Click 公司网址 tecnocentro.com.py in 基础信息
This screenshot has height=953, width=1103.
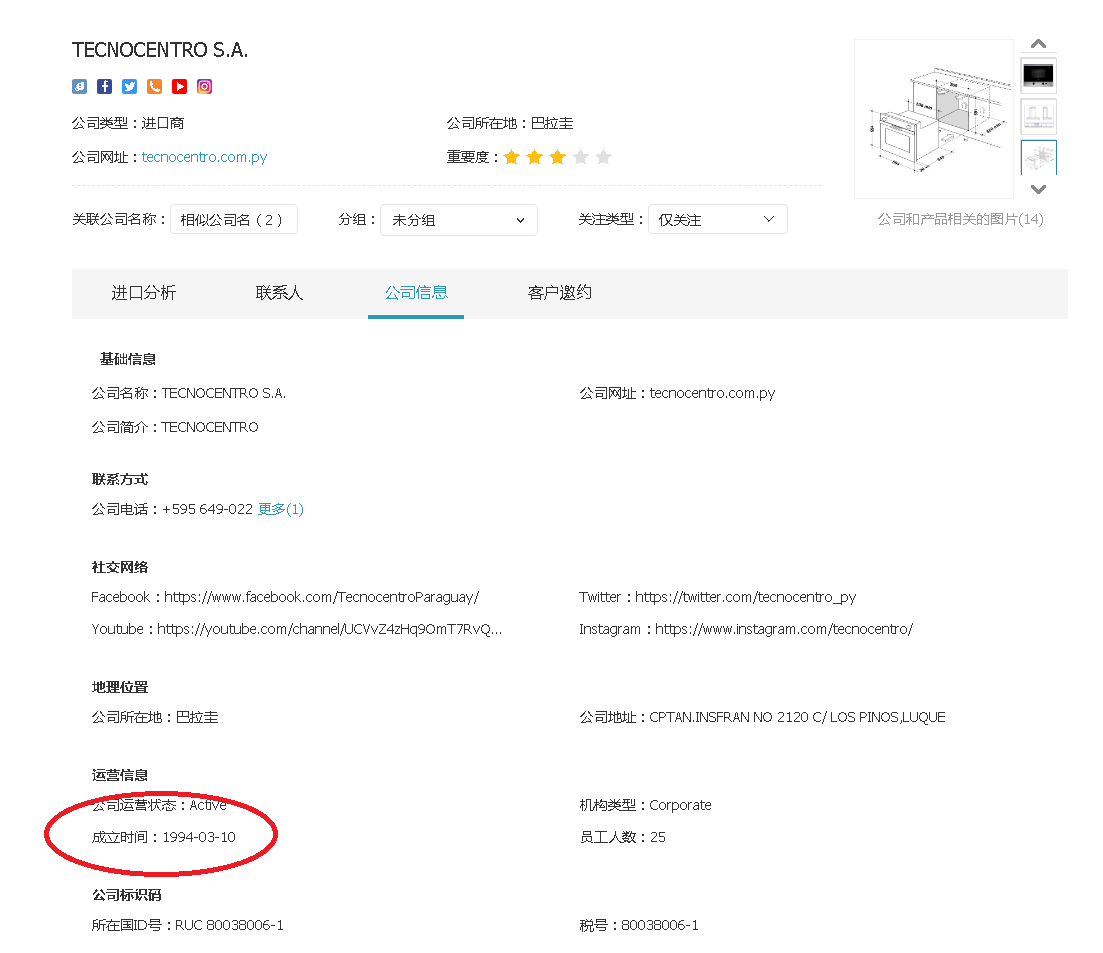[x=677, y=393]
